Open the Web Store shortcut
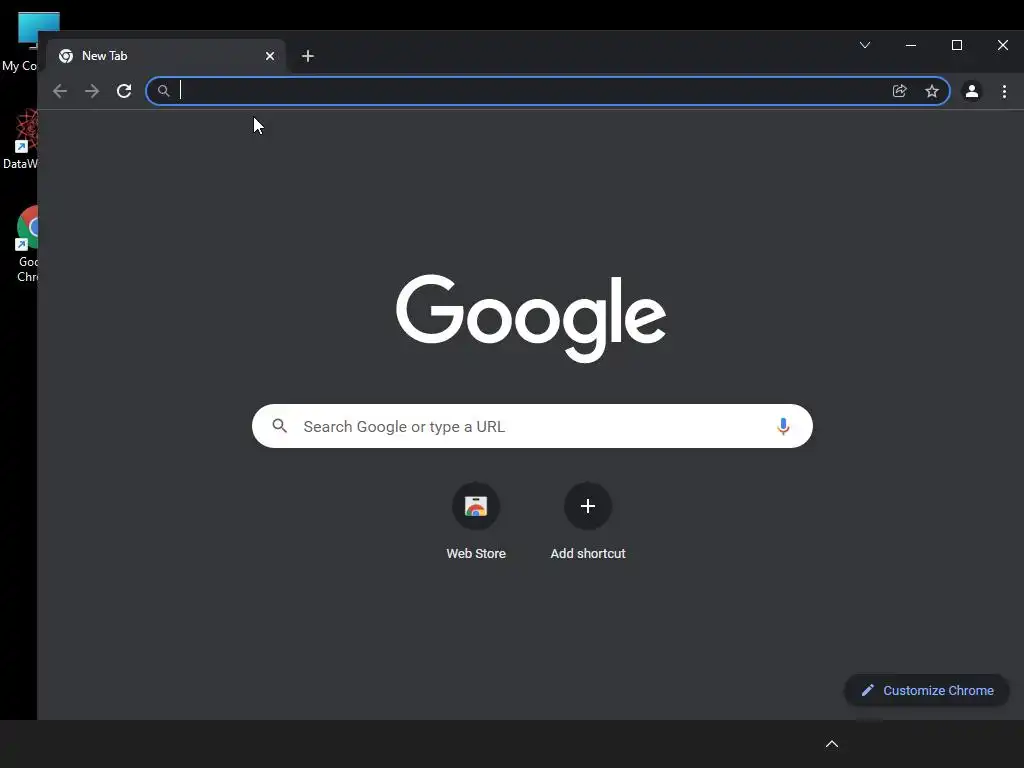This screenshot has height=768, width=1024. click(476, 521)
